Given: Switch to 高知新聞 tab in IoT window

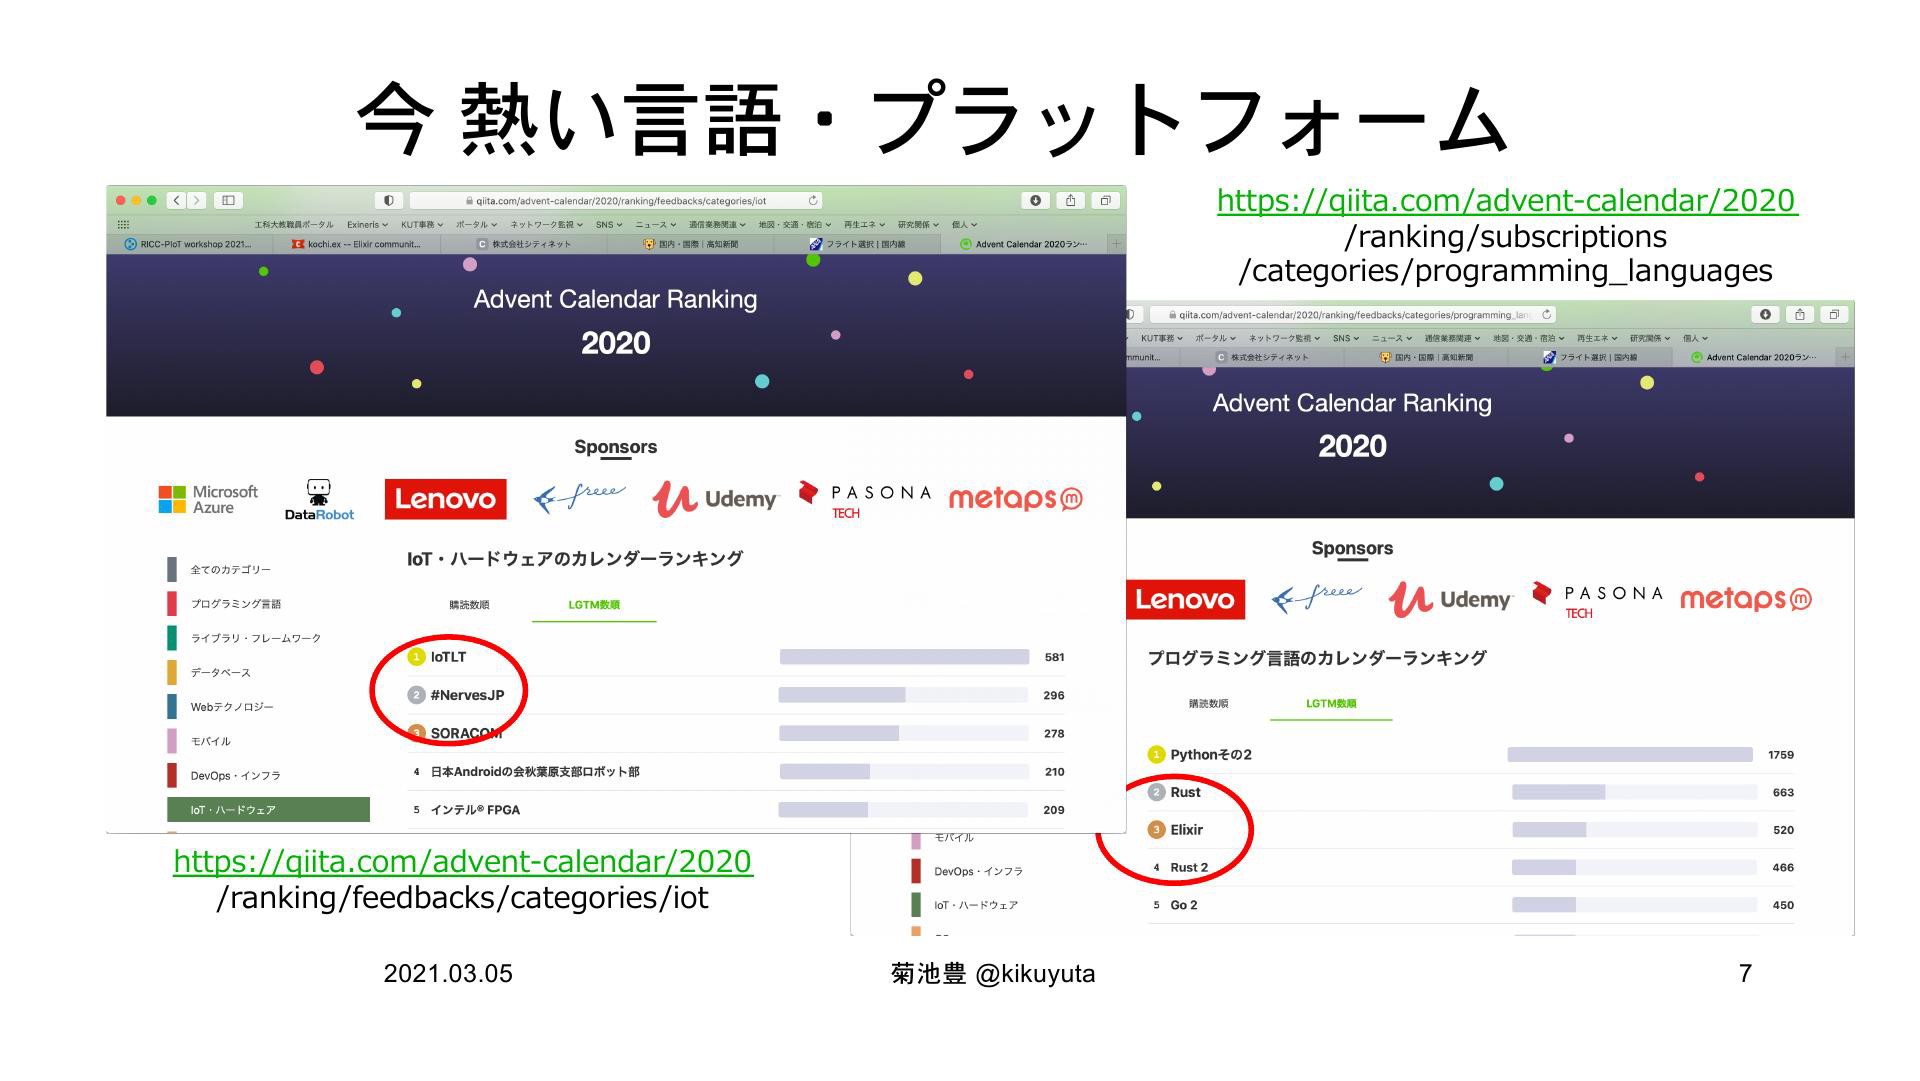Looking at the screenshot, I should pyautogui.click(x=691, y=244).
